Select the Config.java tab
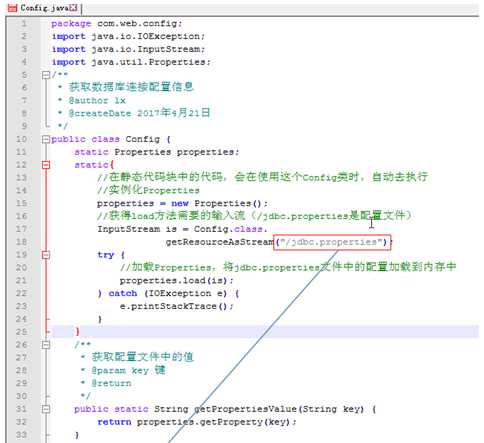Screen dimensions: 484x443 [44, 8]
